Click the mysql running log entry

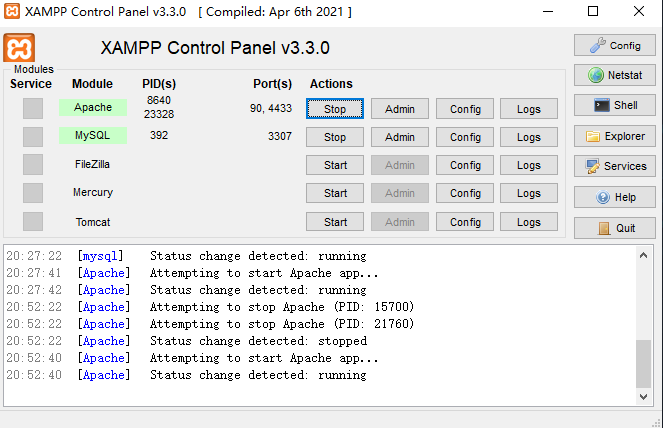pos(186,256)
